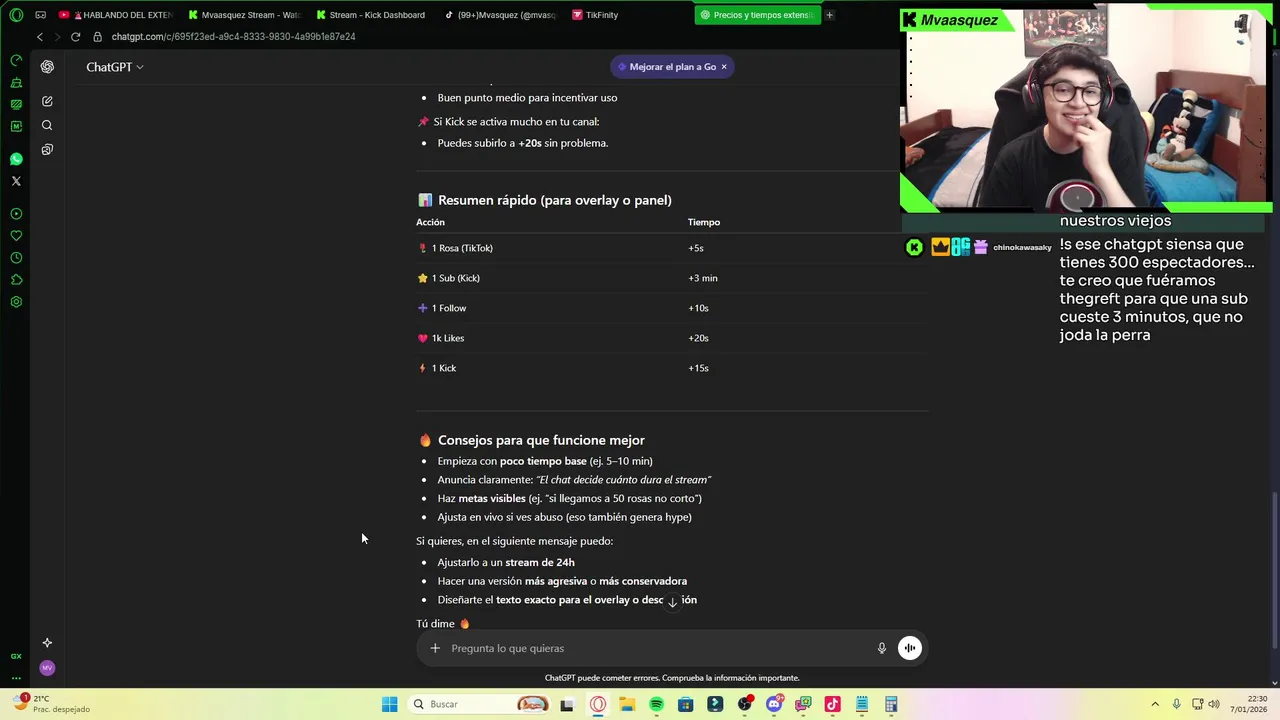This screenshot has width=1280, height=720.
Task: Open chat search in the ChatGPT sidebar
Action: (47, 125)
